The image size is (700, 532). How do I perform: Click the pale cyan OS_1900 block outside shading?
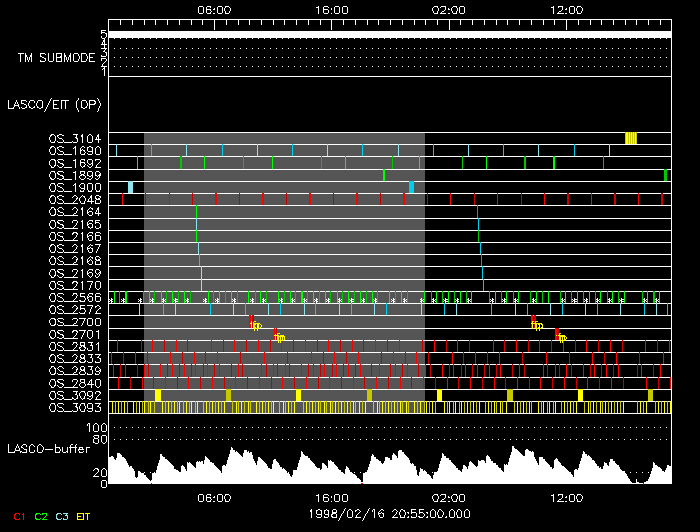(x=130, y=187)
